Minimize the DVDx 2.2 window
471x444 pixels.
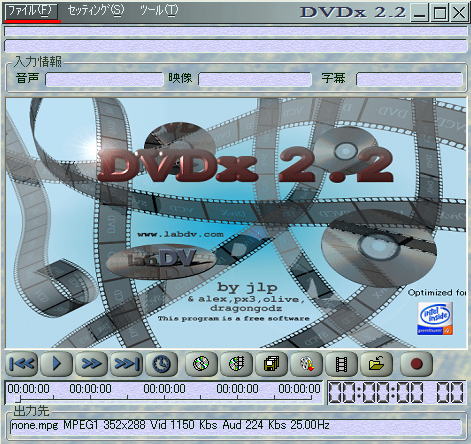pyautogui.click(x=420, y=13)
